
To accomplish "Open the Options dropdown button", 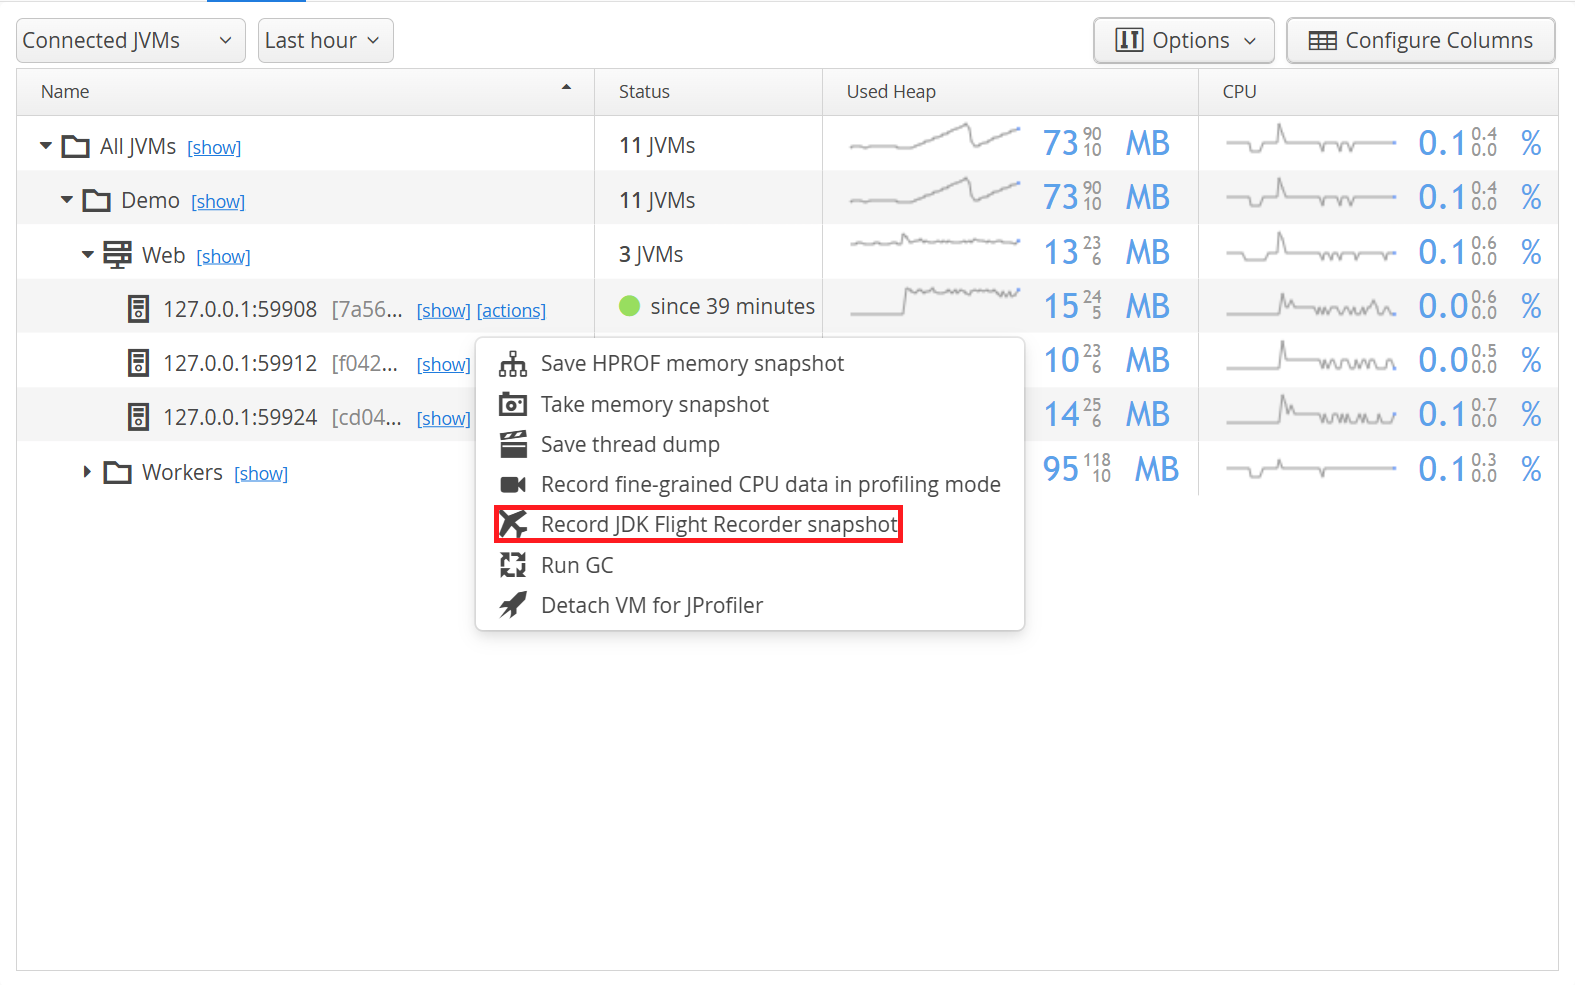I will point(1184,41).
